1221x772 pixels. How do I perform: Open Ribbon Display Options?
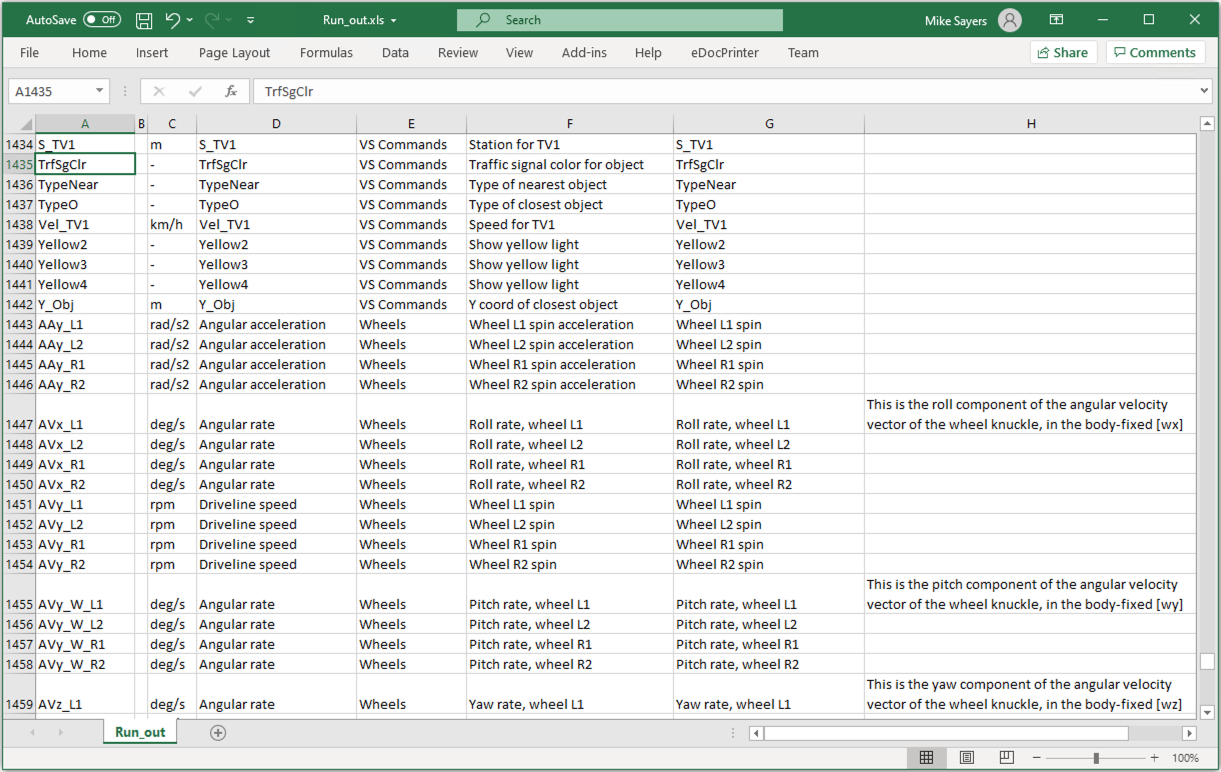tap(1056, 20)
